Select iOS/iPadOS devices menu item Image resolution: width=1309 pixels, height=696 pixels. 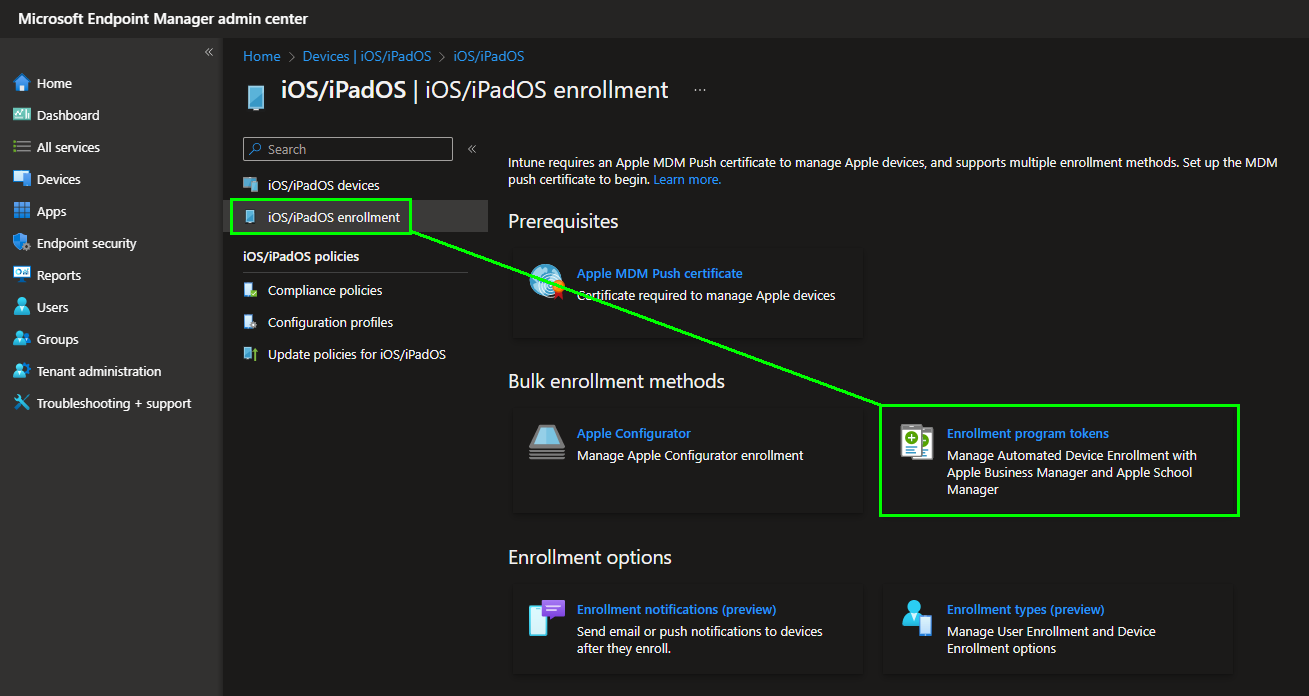(x=323, y=185)
